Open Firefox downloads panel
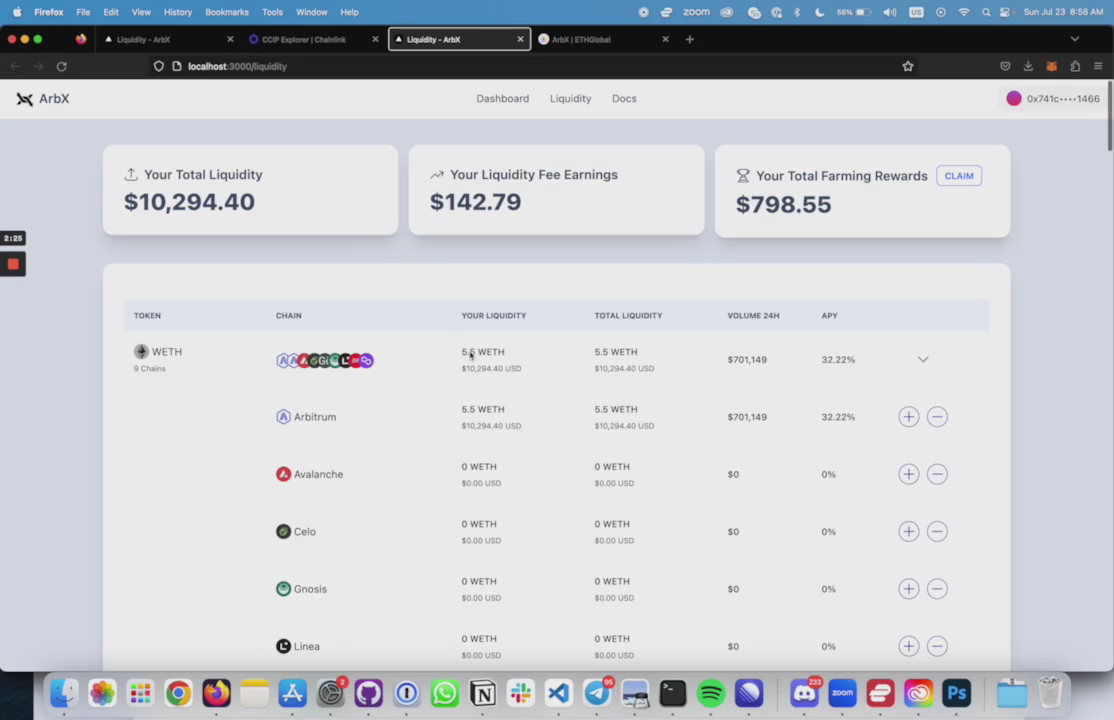This screenshot has width=1114, height=720. (1028, 66)
